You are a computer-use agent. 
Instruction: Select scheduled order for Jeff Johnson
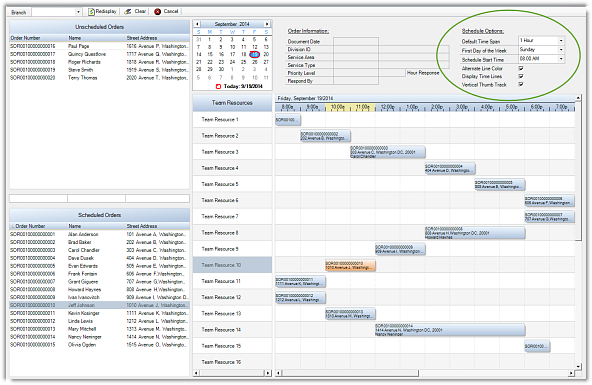pos(99,305)
